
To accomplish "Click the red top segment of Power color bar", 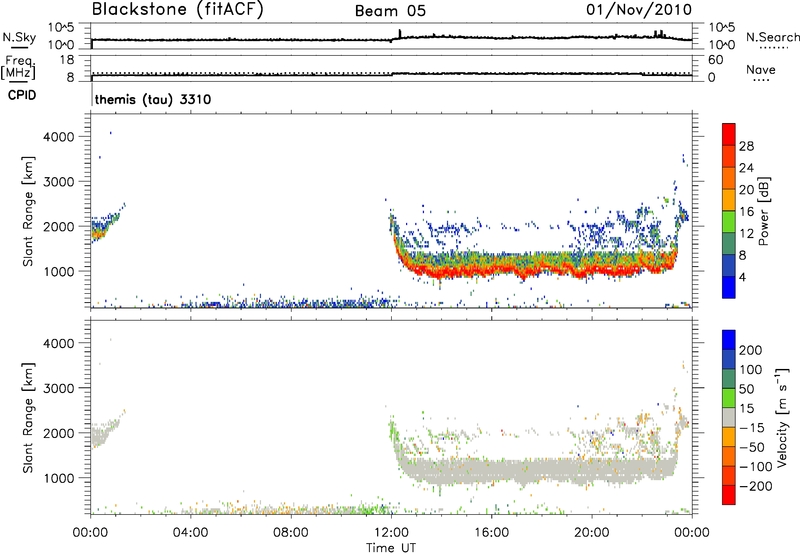I will [729, 134].
